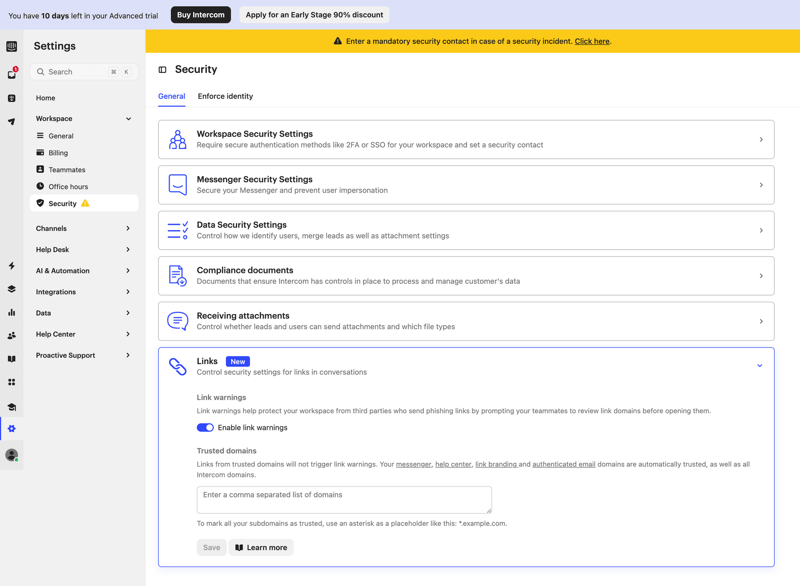Image resolution: width=800 pixels, height=586 pixels.
Task: Open the link branding hyperlink
Action: (495, 464)
